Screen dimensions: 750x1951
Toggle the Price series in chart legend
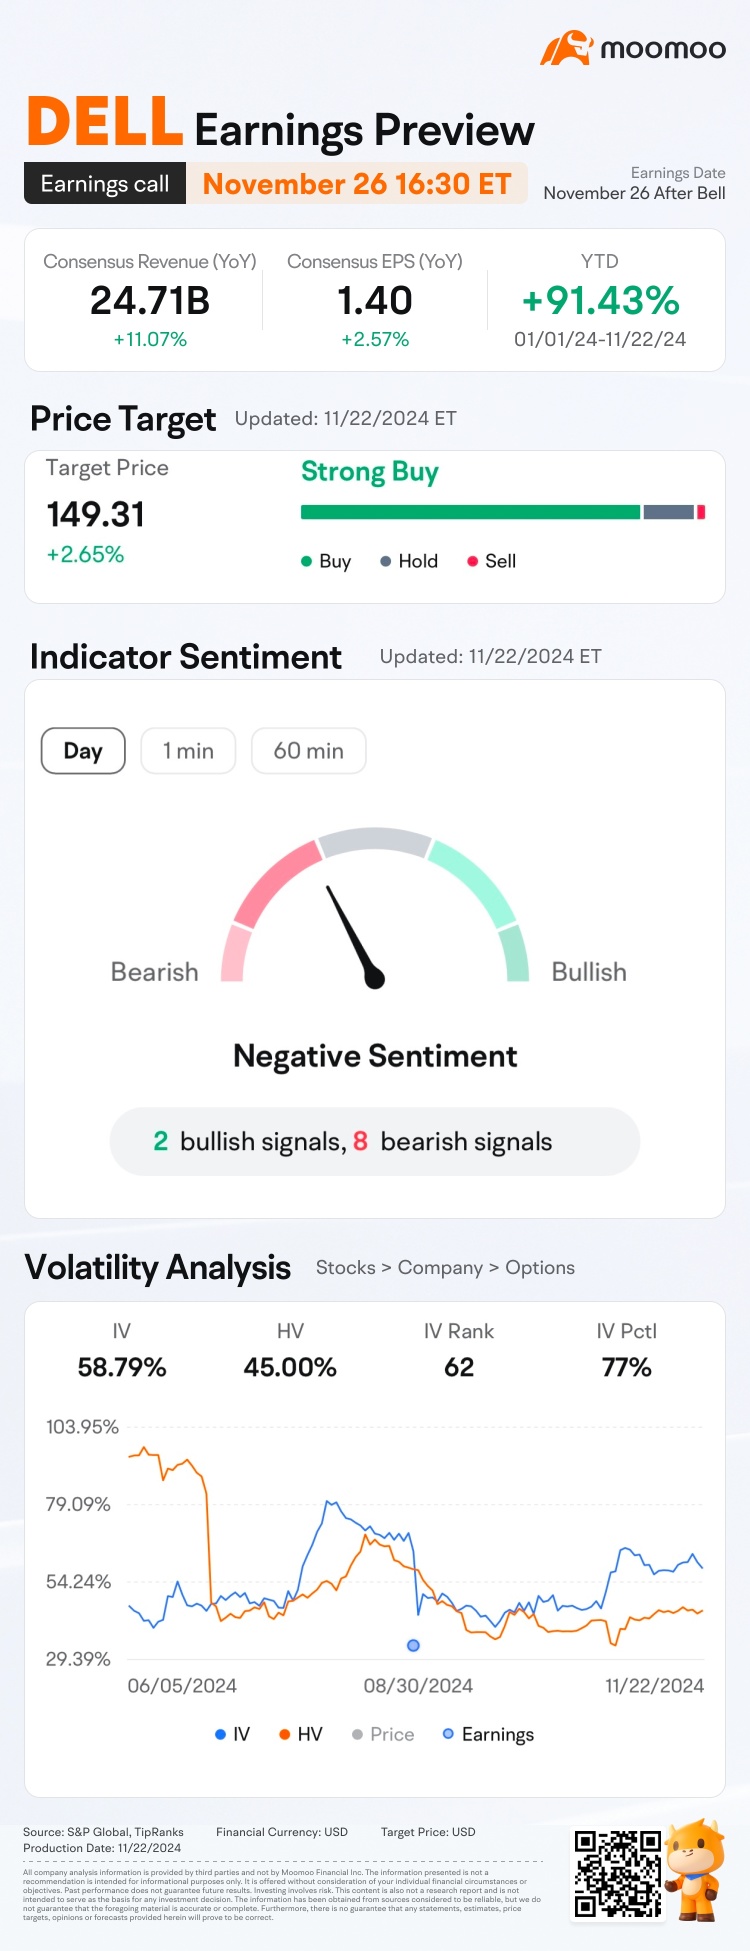[x=382, y=1734]
